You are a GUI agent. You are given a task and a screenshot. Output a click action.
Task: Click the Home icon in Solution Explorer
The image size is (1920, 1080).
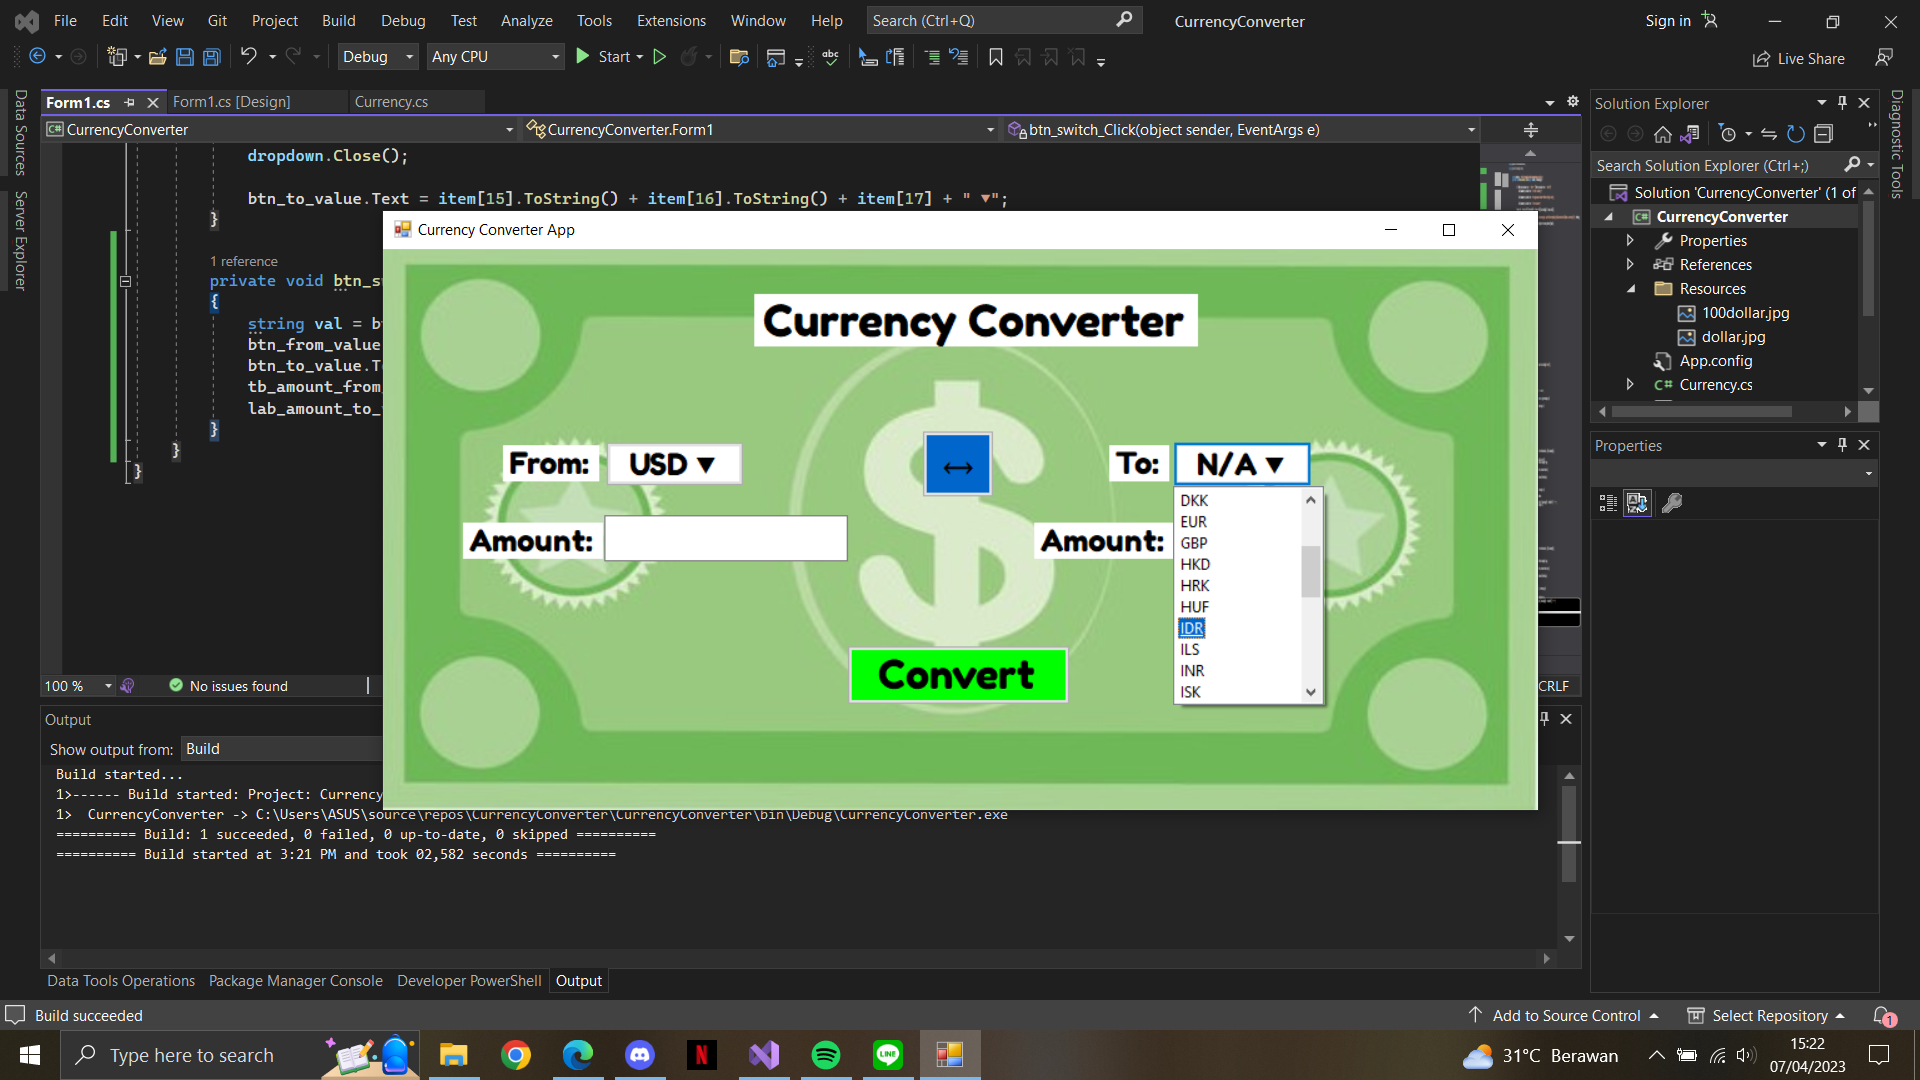pyautogui.click(x=1662, y=134)
